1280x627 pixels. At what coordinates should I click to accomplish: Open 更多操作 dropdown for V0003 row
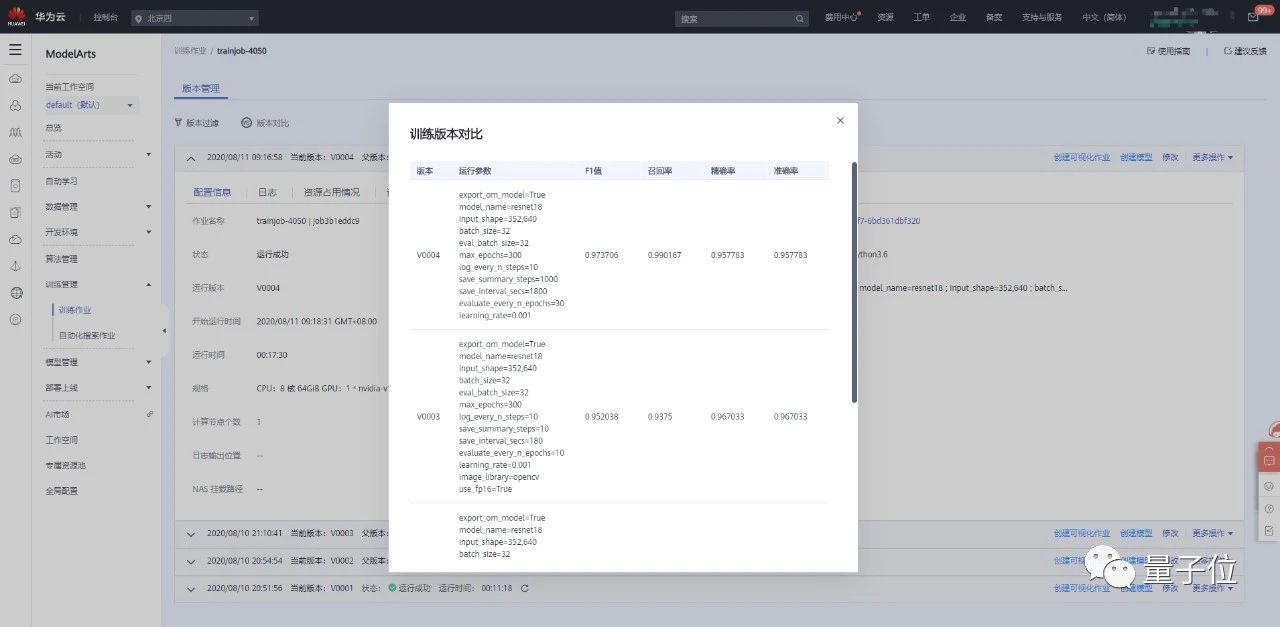(x=1212, y=534)
